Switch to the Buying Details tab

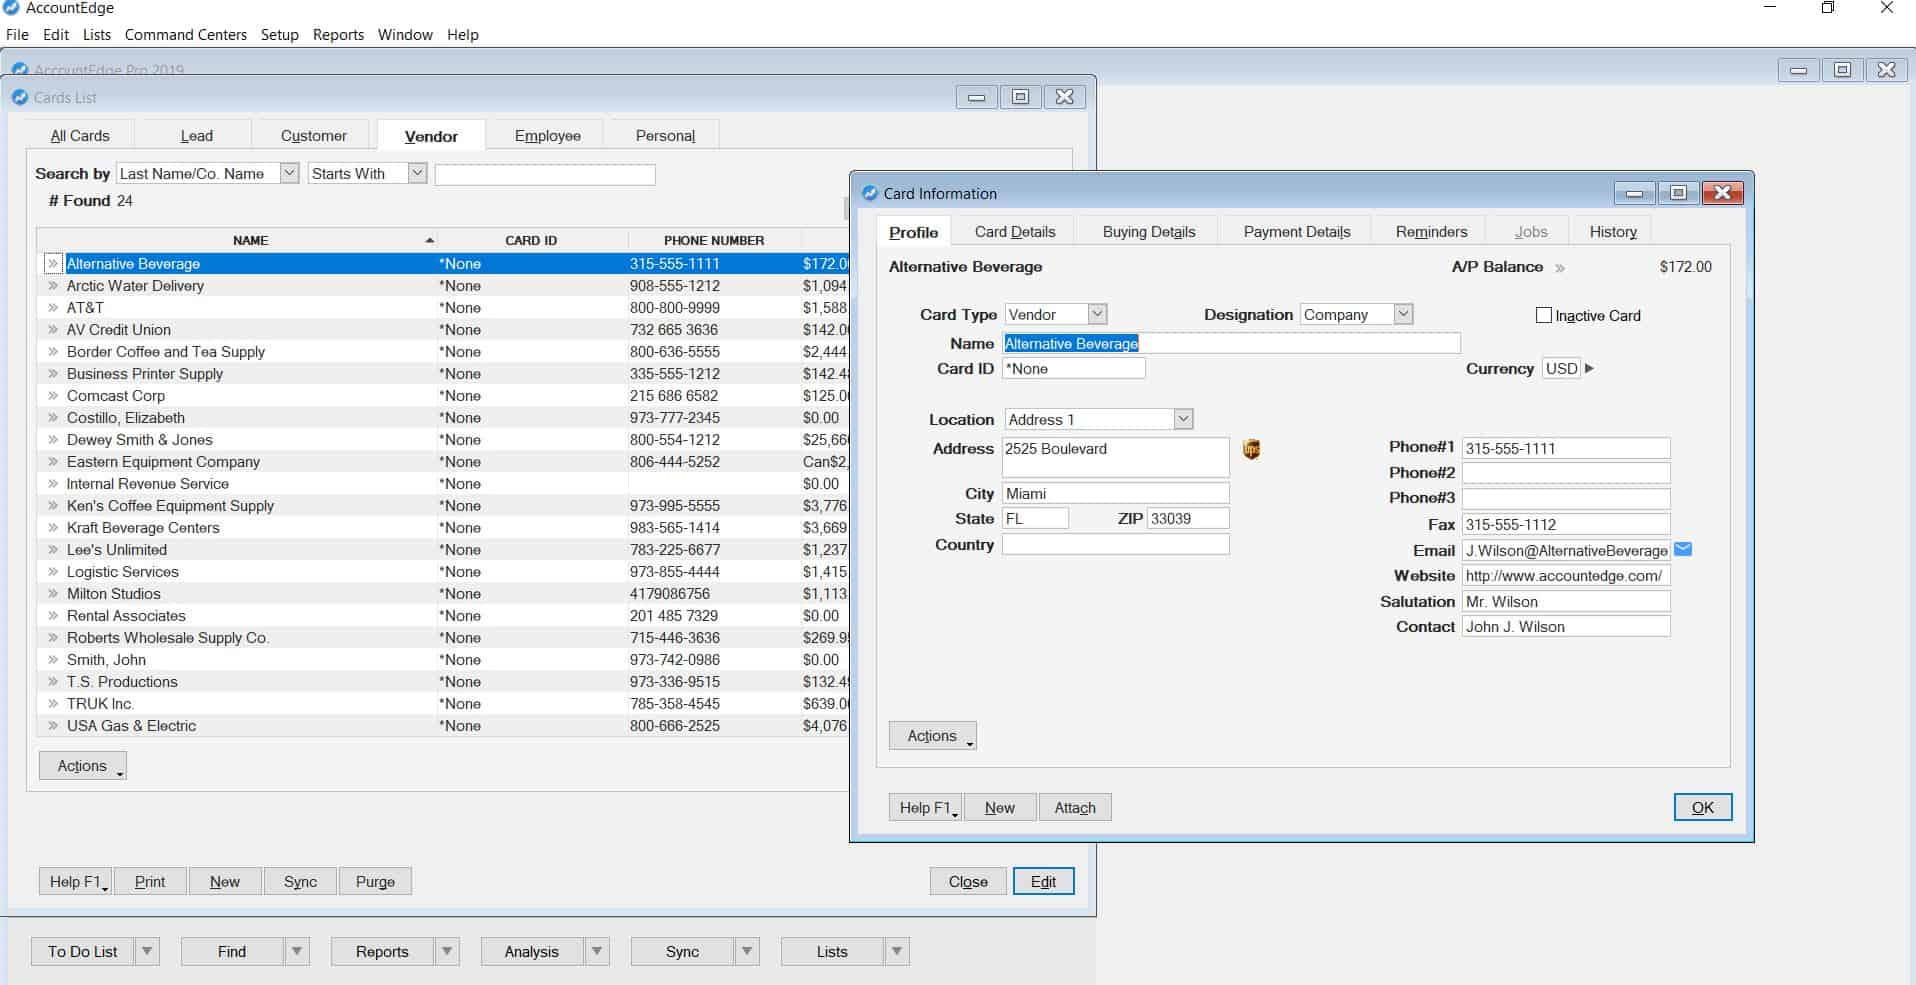click(1149, 232)
